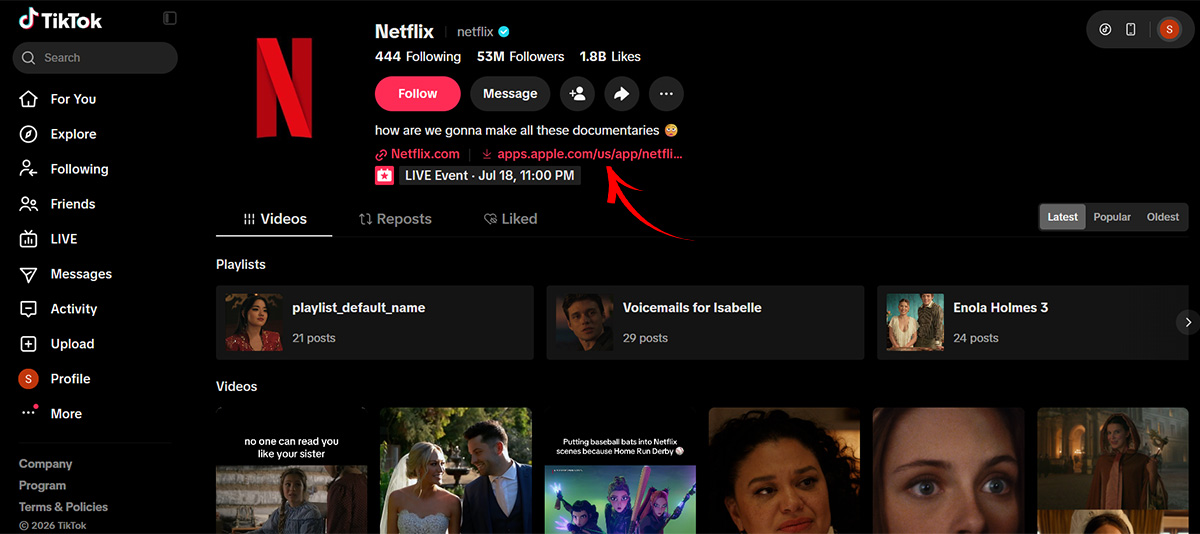
Task: Open the three-dot more options button
Action: coord(666,94)
